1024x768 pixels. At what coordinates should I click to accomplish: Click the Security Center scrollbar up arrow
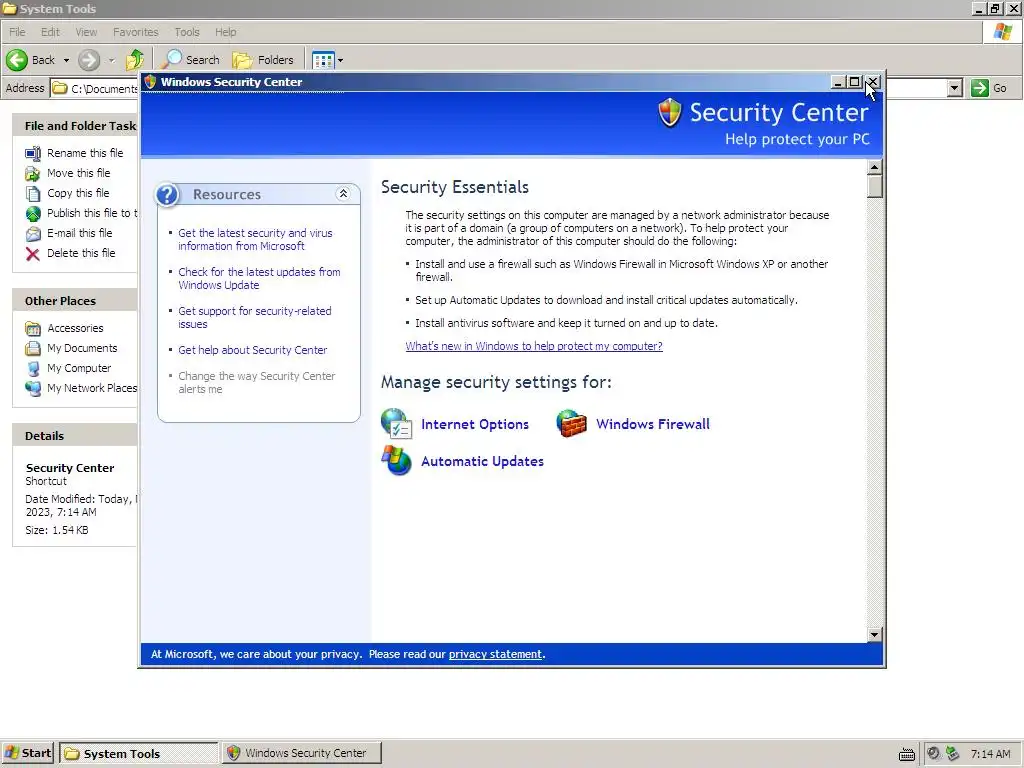875,168
